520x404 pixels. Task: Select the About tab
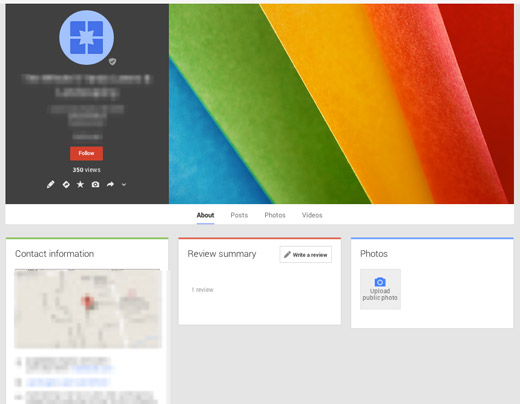point(205,215)
